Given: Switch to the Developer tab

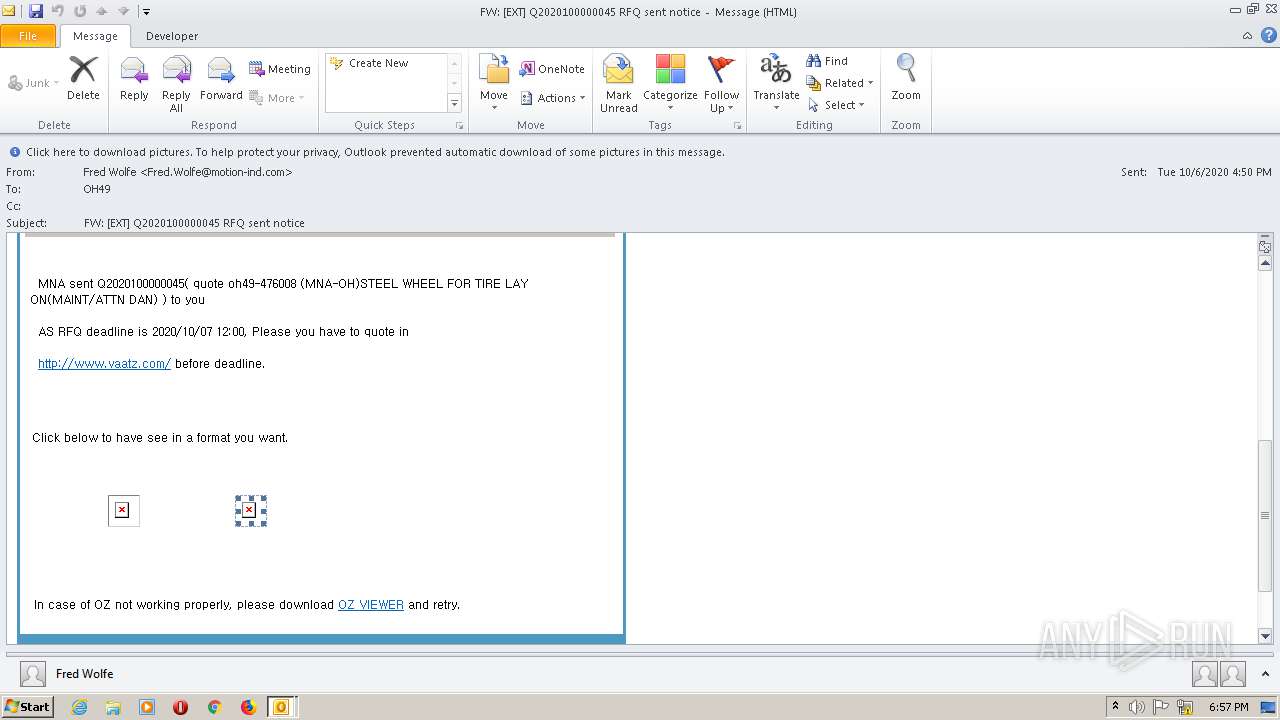Looking at the screenshot, I should point(172,36).
